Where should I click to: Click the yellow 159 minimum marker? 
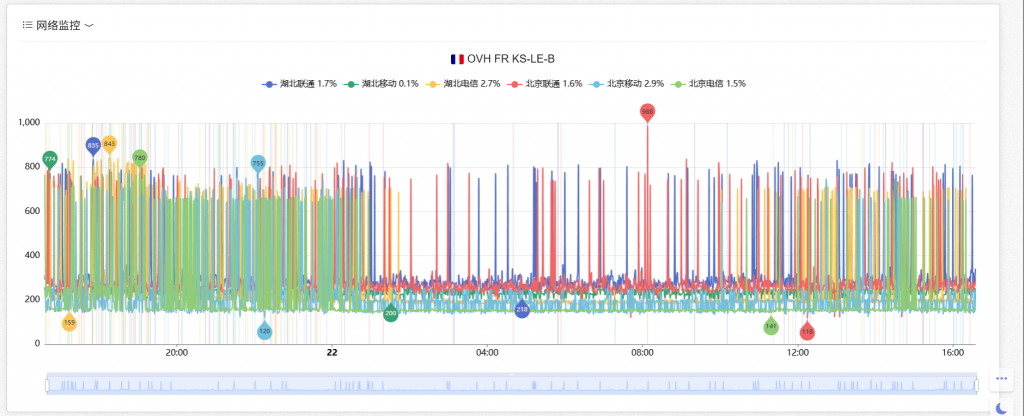(69, 322)
